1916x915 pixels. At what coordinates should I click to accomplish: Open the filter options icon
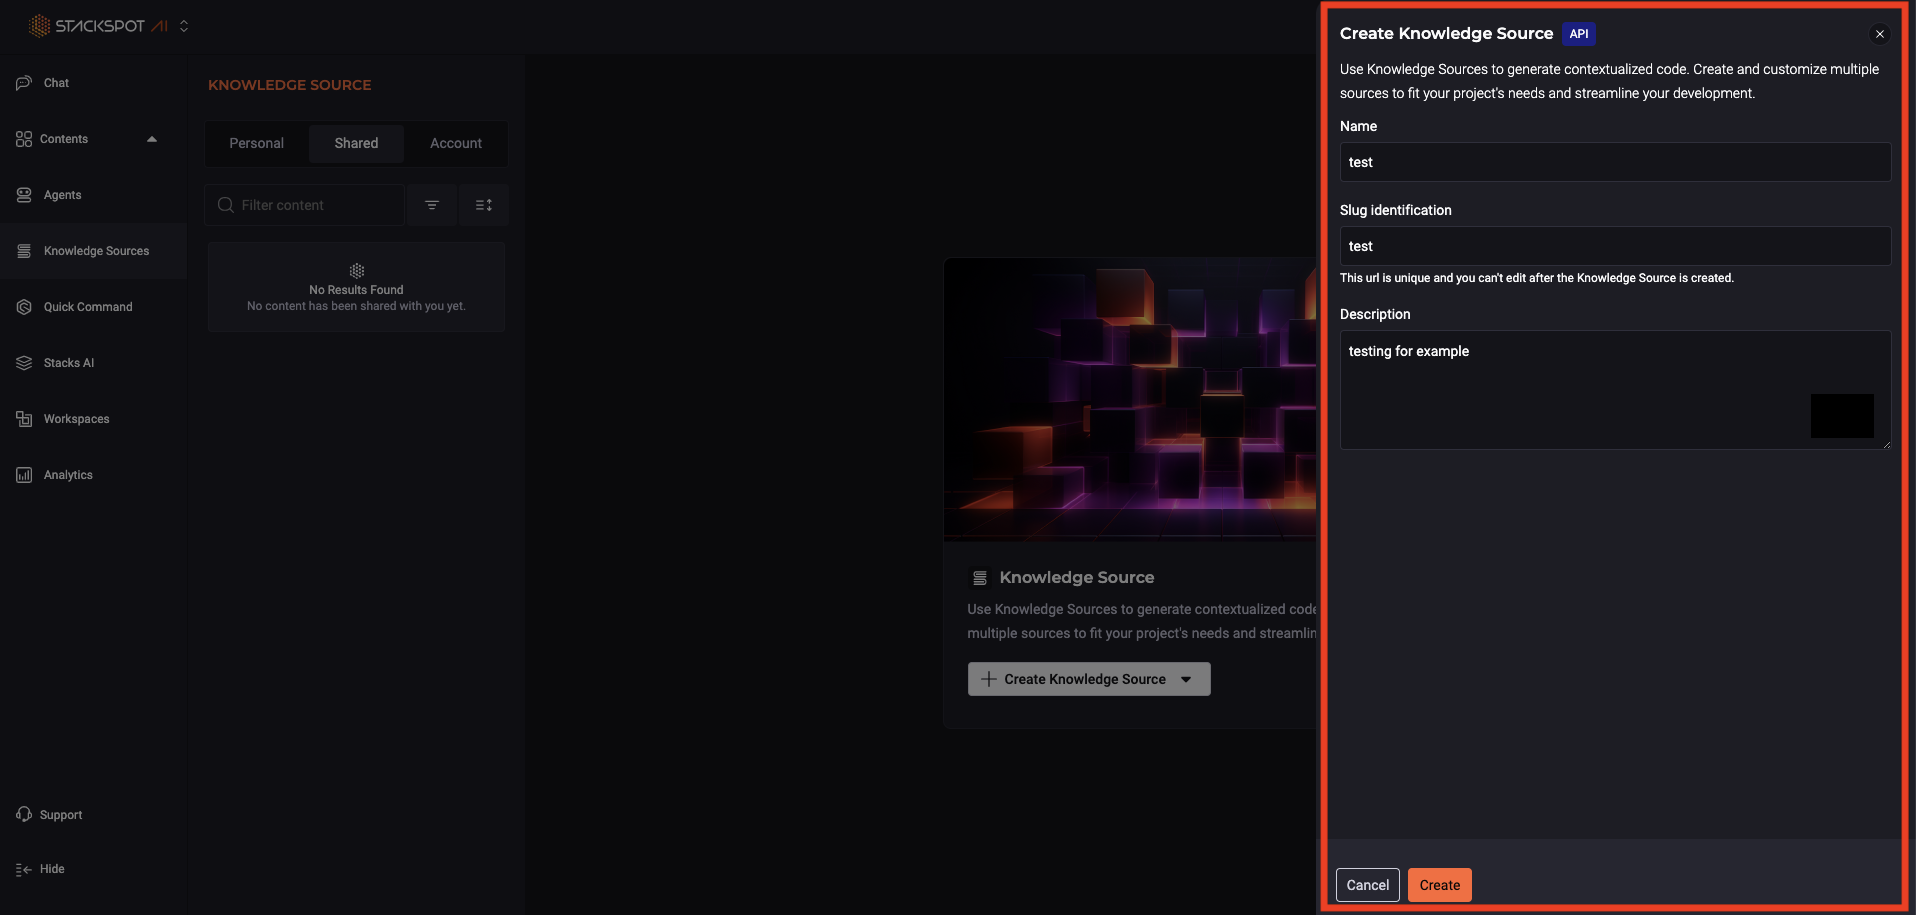click(431, 204)
